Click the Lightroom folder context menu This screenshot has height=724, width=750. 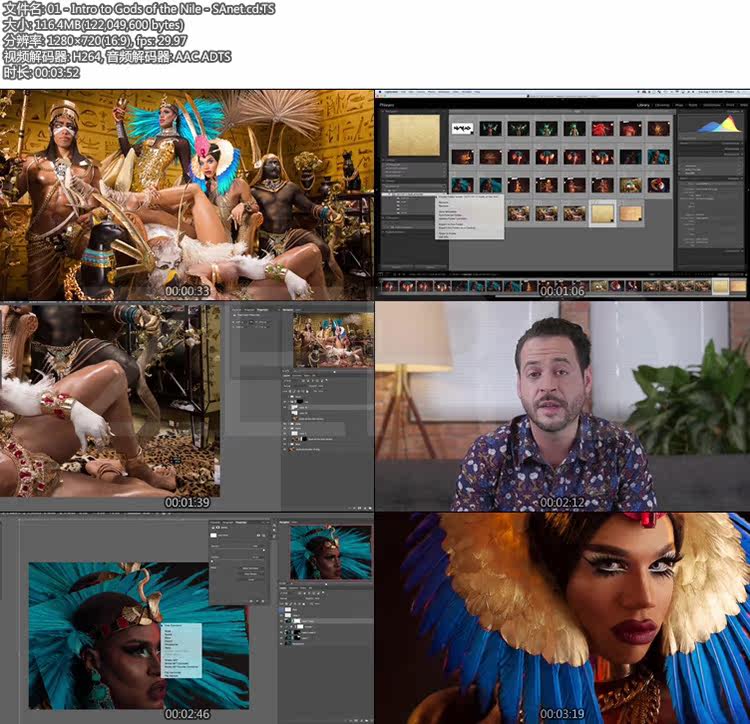point(470,217)
